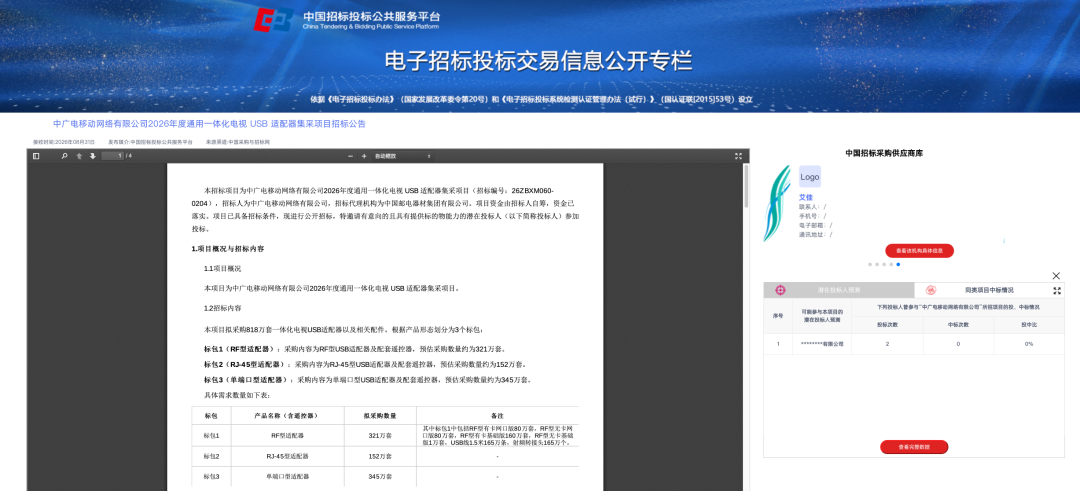
Task: Select the third carousel dot
Action: click(884, 264)
